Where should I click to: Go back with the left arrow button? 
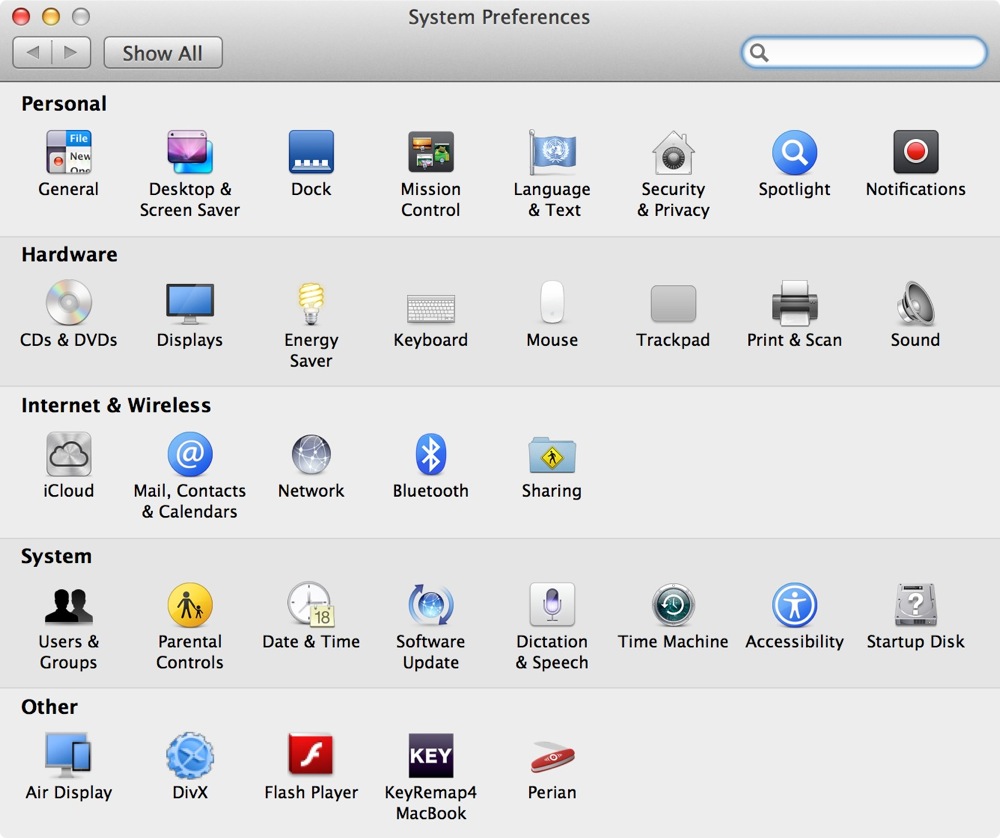33,53
